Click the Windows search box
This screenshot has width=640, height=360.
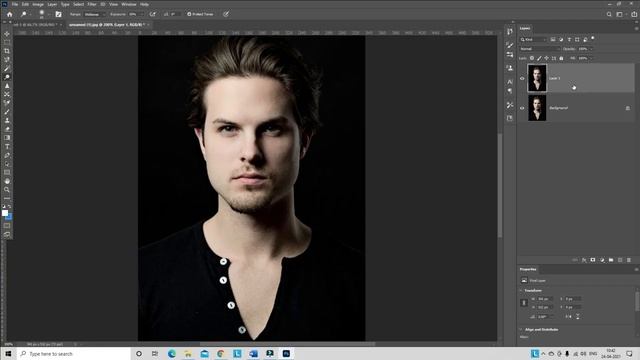coord(74,353)
